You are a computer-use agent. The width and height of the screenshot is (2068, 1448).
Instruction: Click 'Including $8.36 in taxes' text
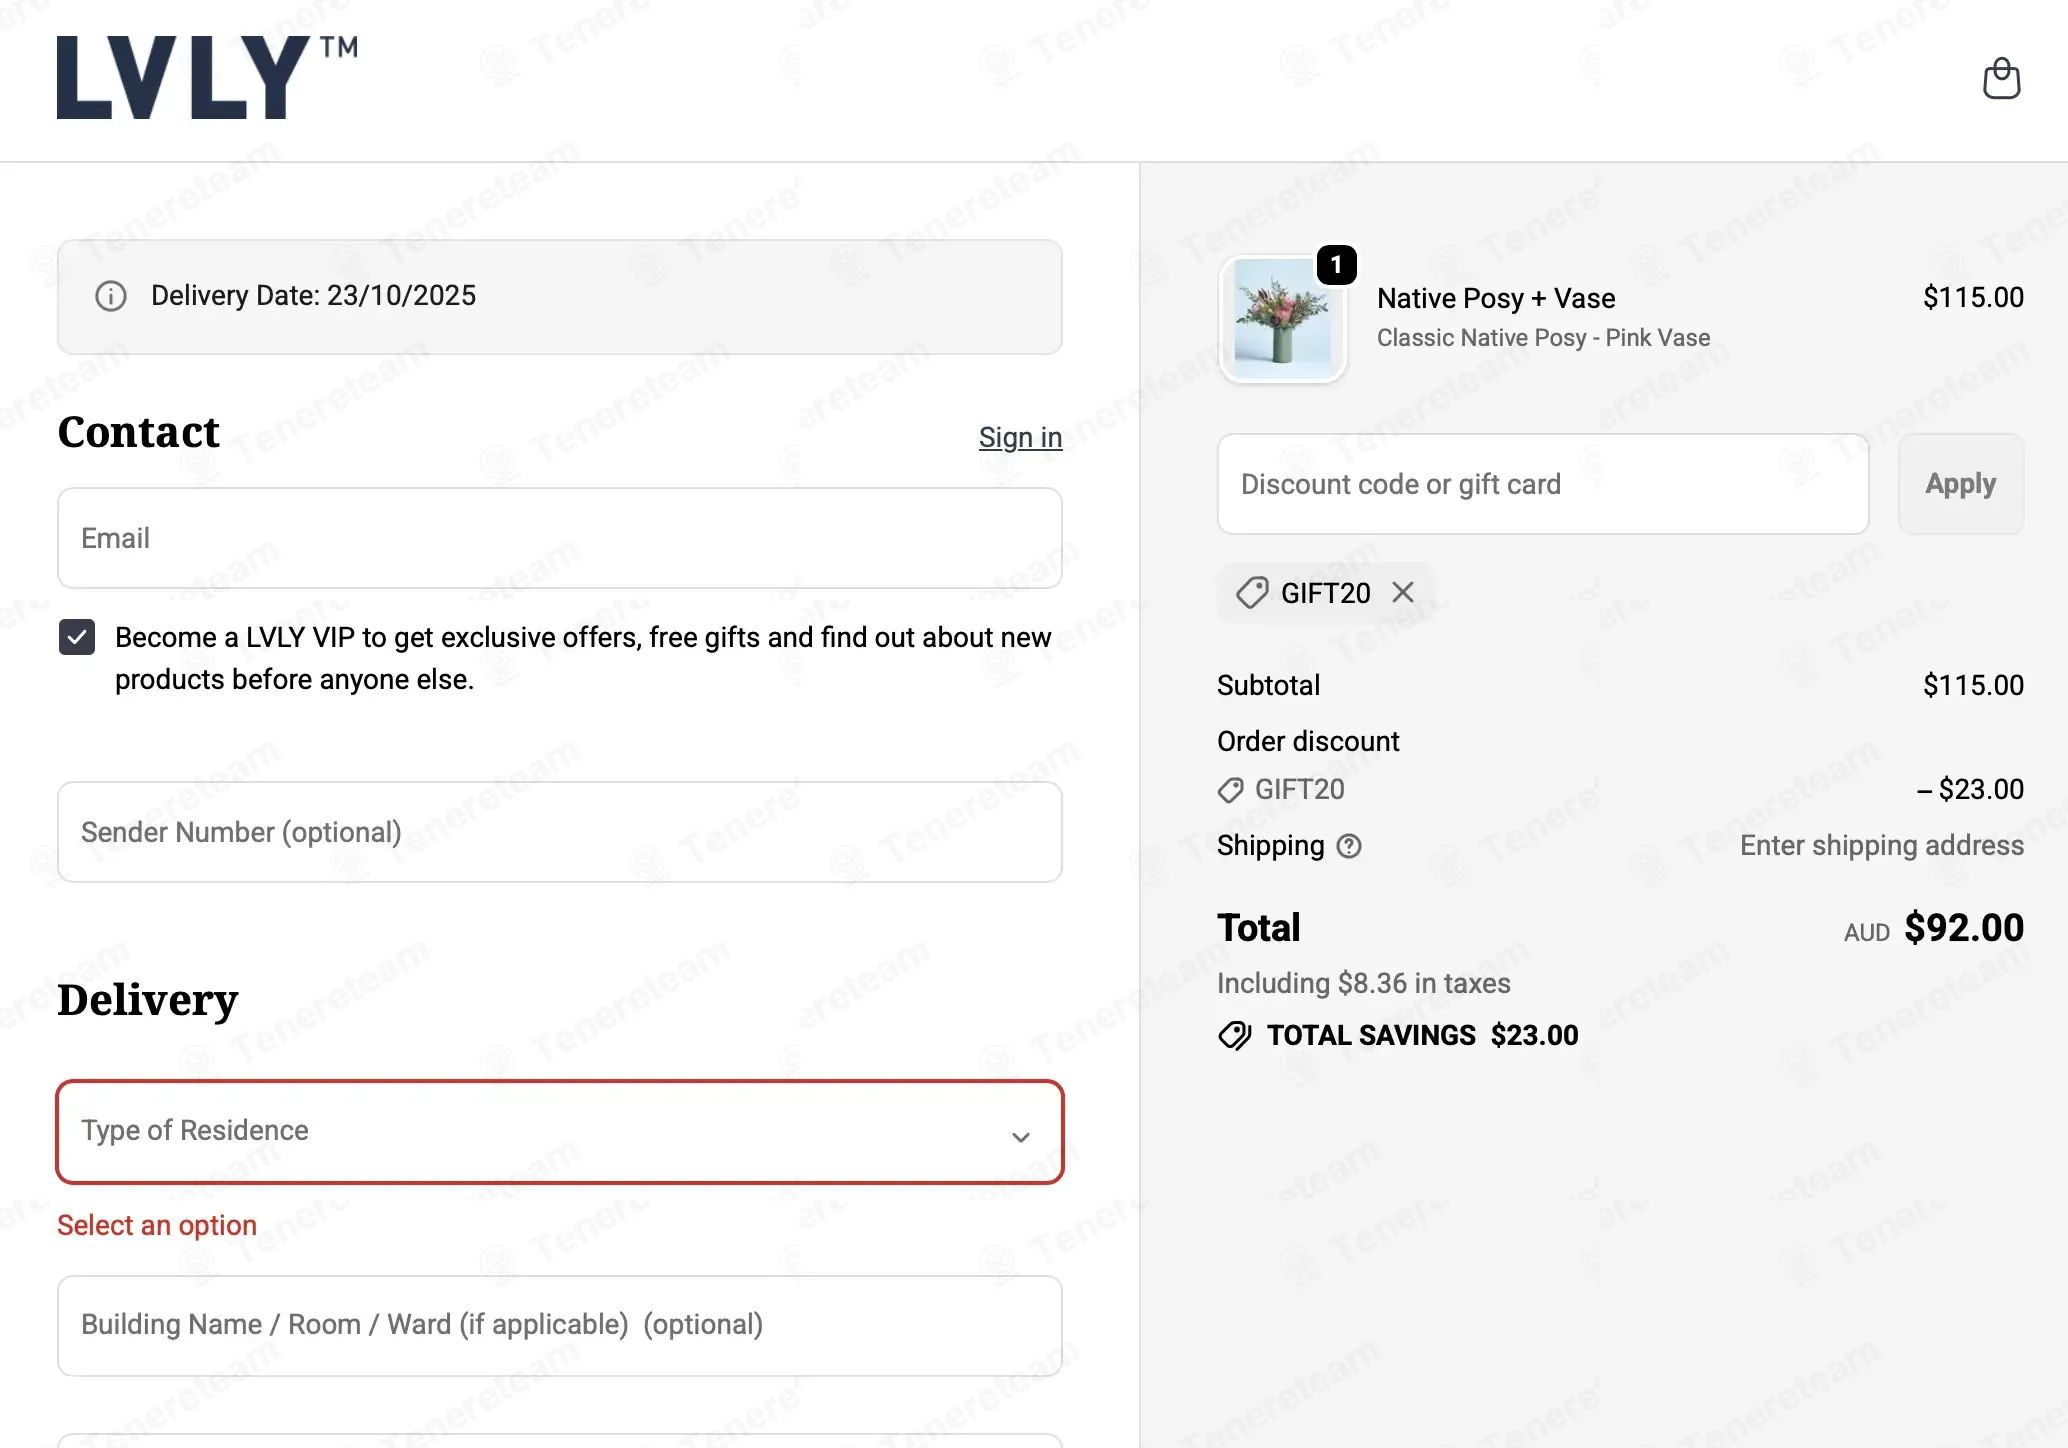point(1363,984)
